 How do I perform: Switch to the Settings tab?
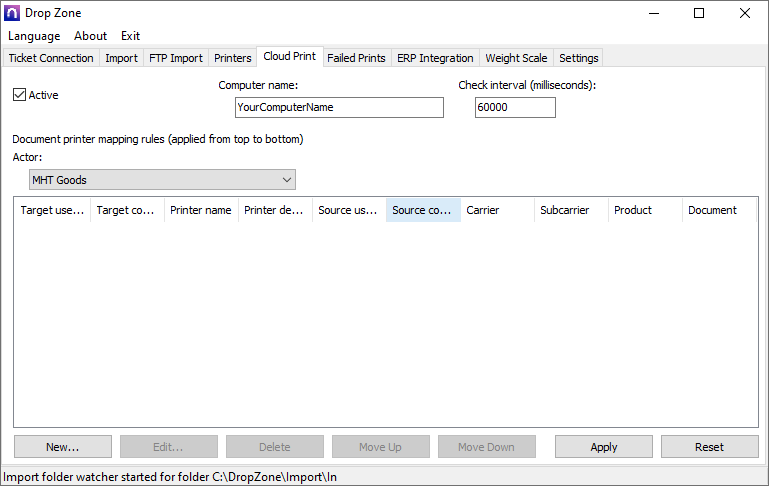point(579,58)
